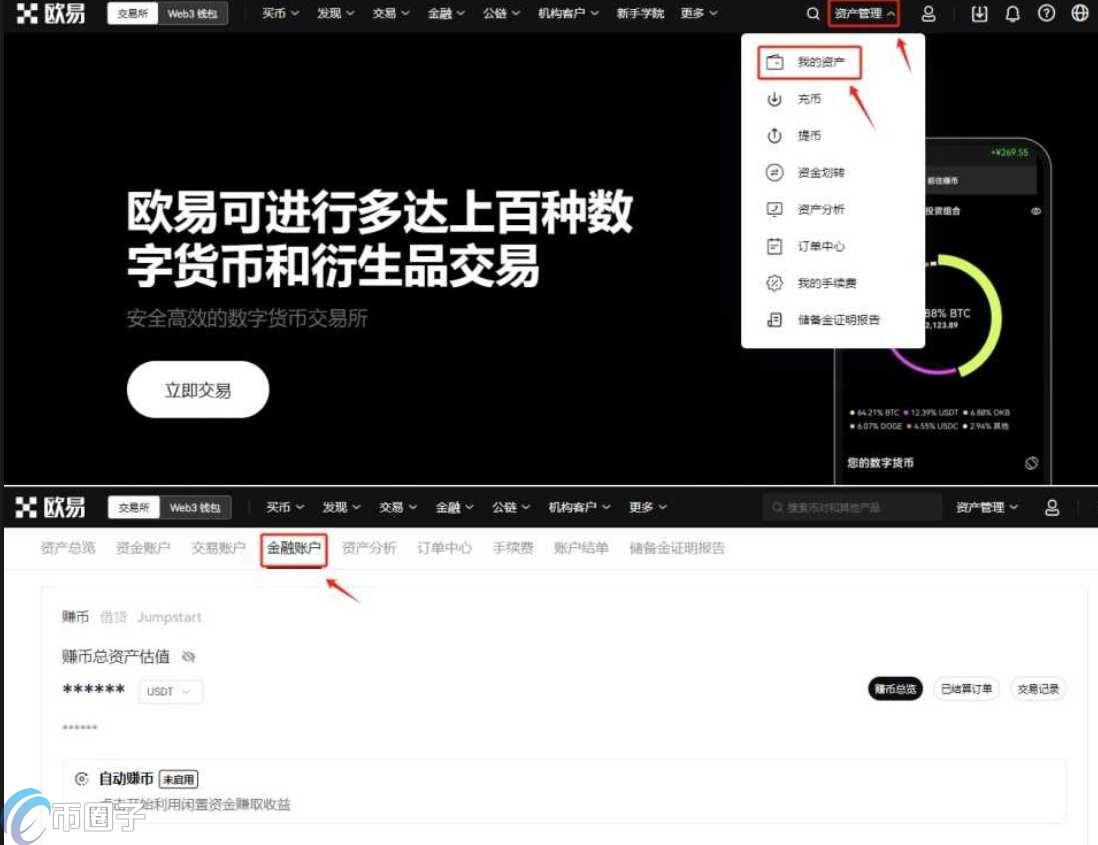Screen dimensions: 1098x845
Task: Switch to Web3 钱包 mode
Action: coord(194,14)
